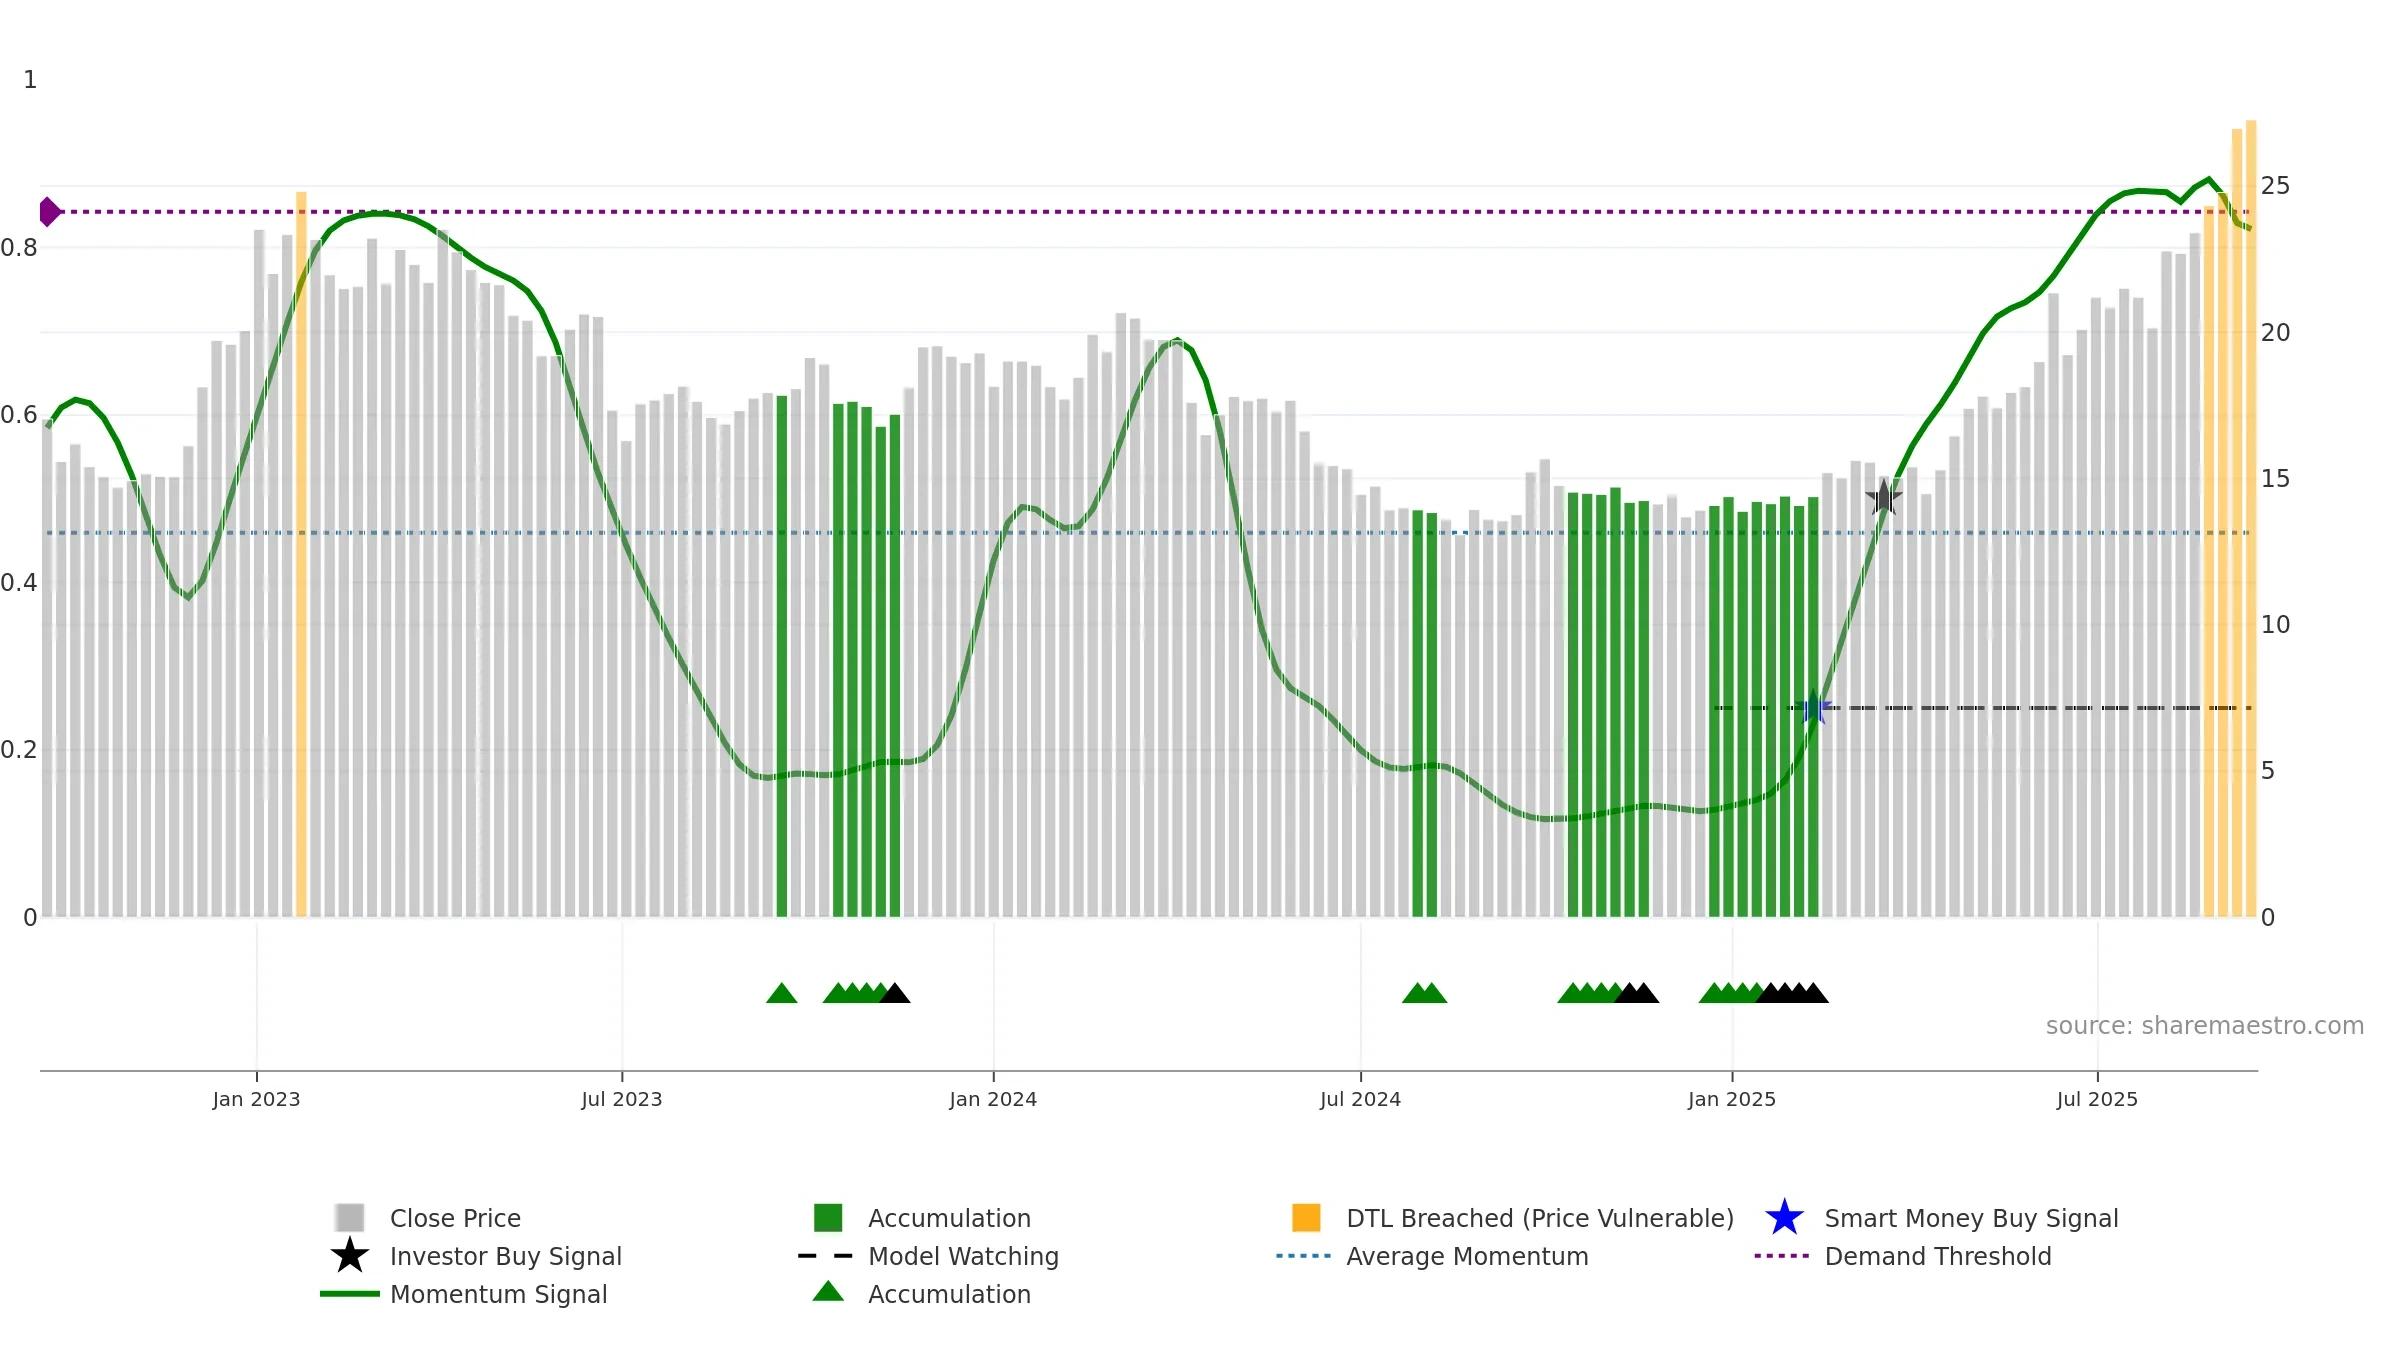Click the orange DTL breached bar near Jan 2023
Viewport: 2400px width, 1350px height.
coord(301,554)
